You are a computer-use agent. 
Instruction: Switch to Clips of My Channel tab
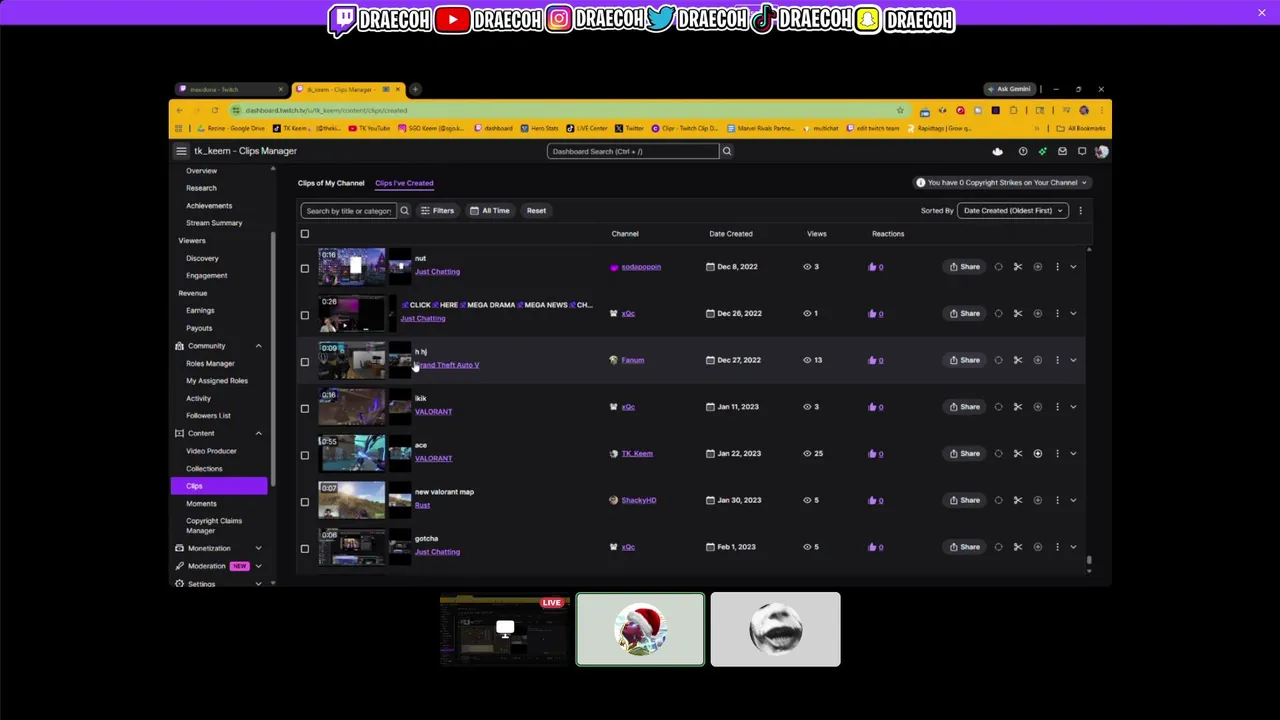[331, 183]
